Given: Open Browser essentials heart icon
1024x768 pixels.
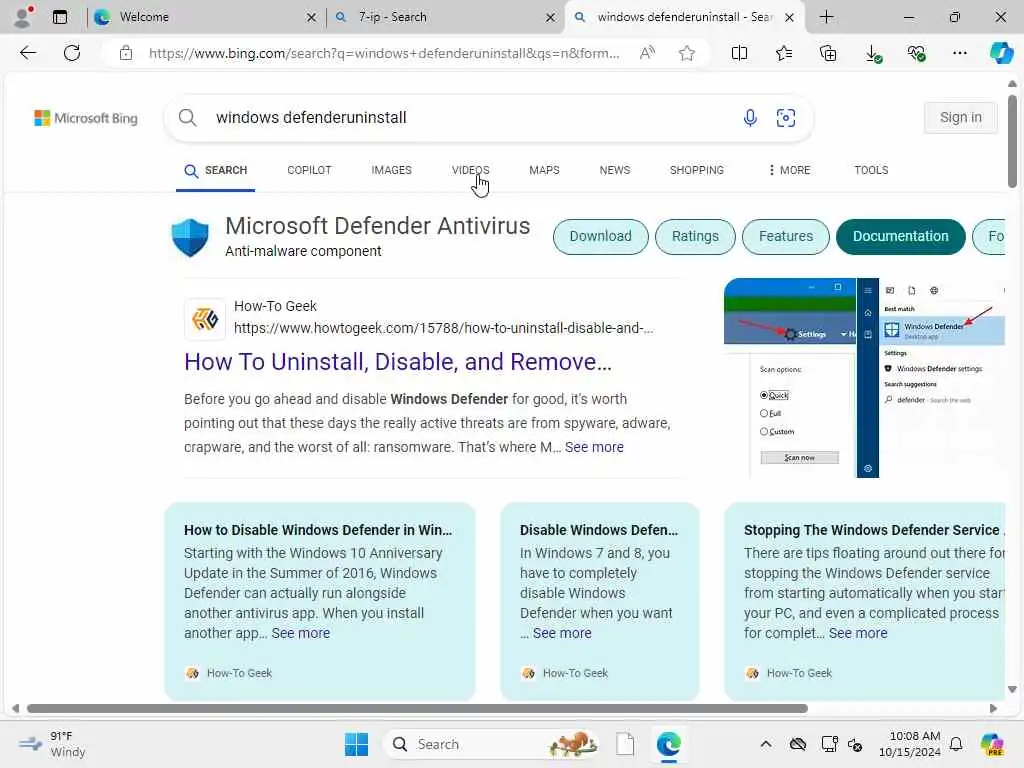Looking at the screenshot, I should (x=916, y=53).
